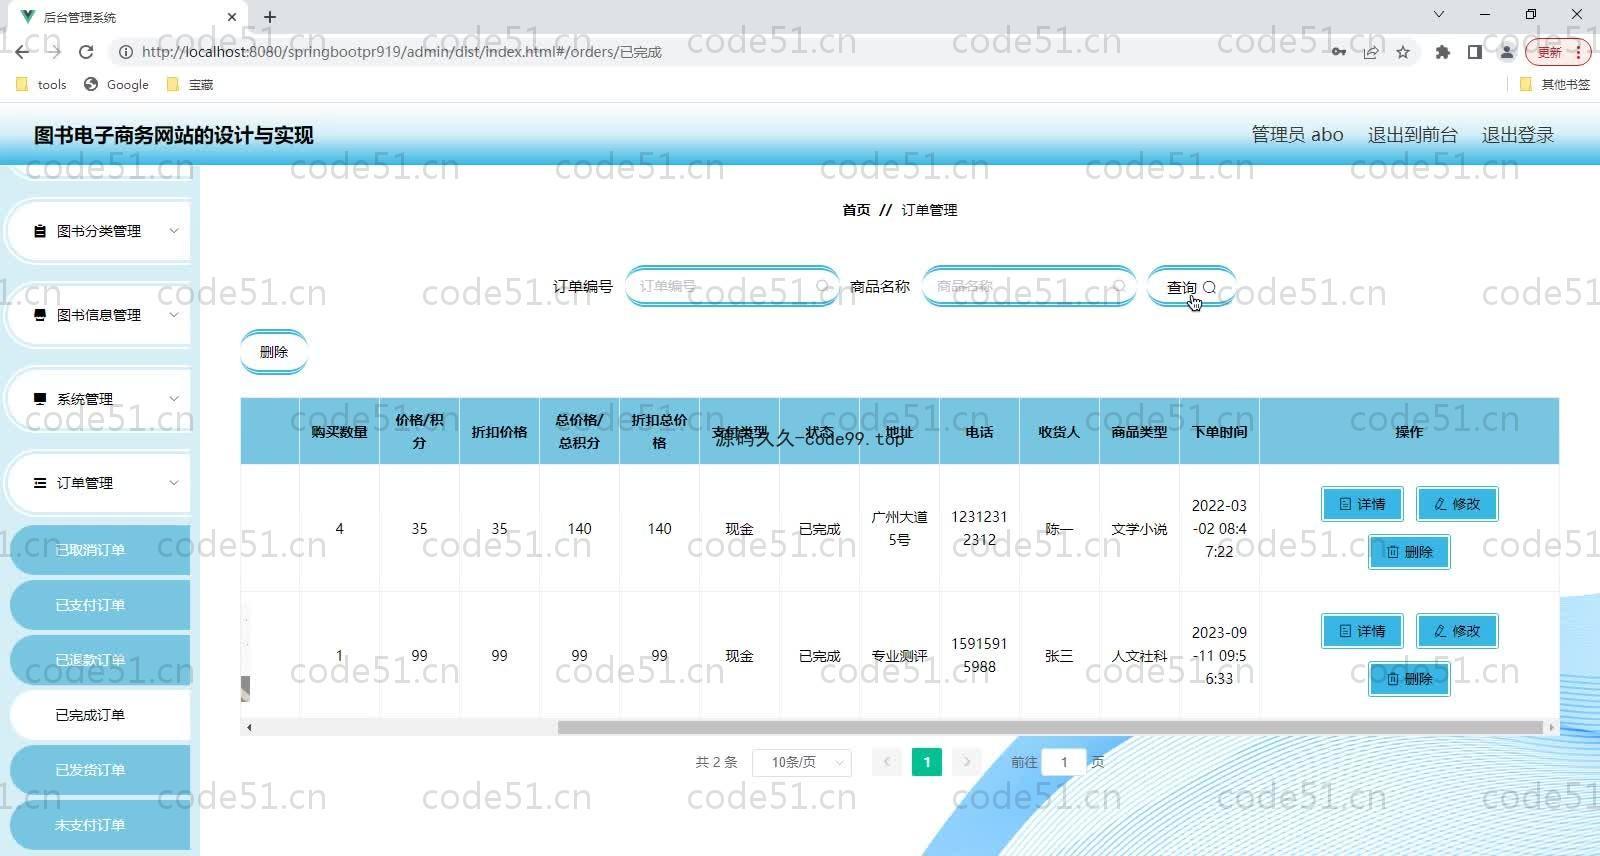Focus the 订单编号 search field
Screen dimensions: 1600x856
(x=732, y=286)
